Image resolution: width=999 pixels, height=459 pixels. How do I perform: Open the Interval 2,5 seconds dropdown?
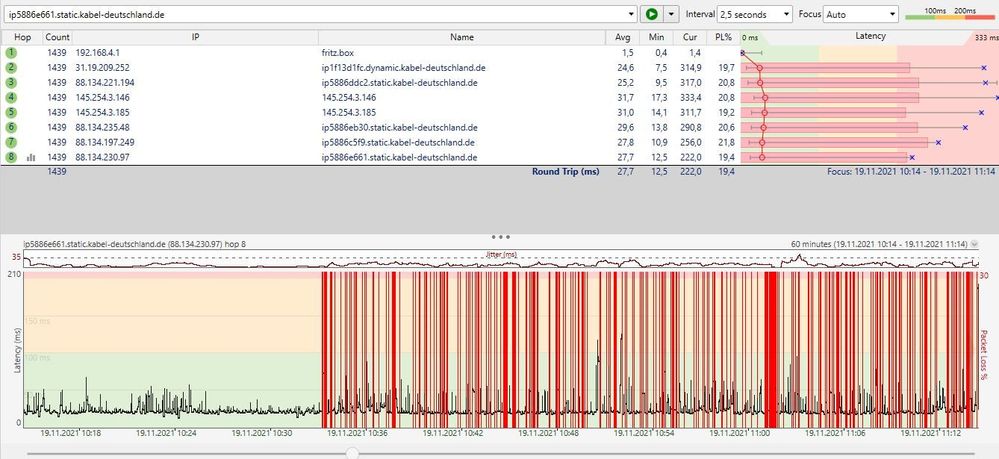754,14
